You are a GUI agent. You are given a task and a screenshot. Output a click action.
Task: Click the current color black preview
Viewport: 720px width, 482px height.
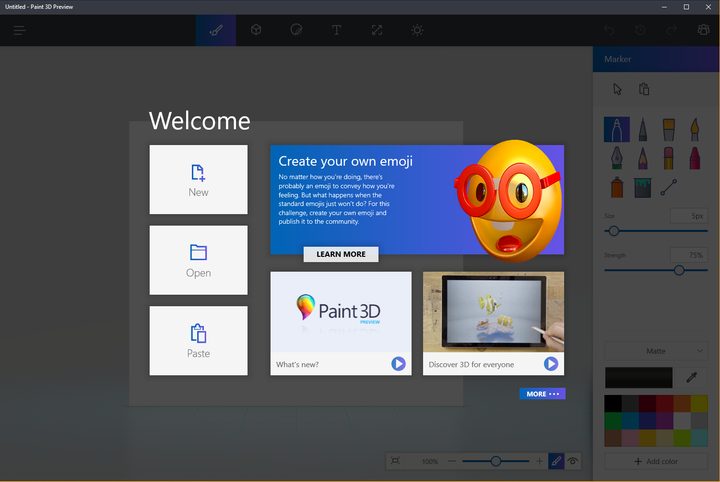(x=639, y=377)
